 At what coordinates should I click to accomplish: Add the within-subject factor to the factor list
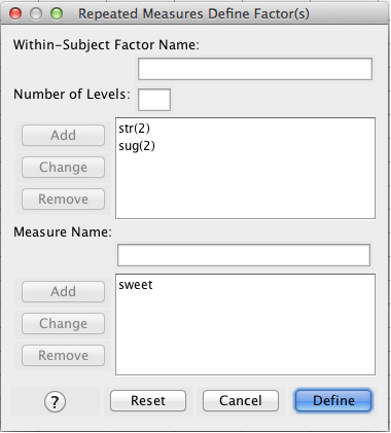(x=63, y=135)
